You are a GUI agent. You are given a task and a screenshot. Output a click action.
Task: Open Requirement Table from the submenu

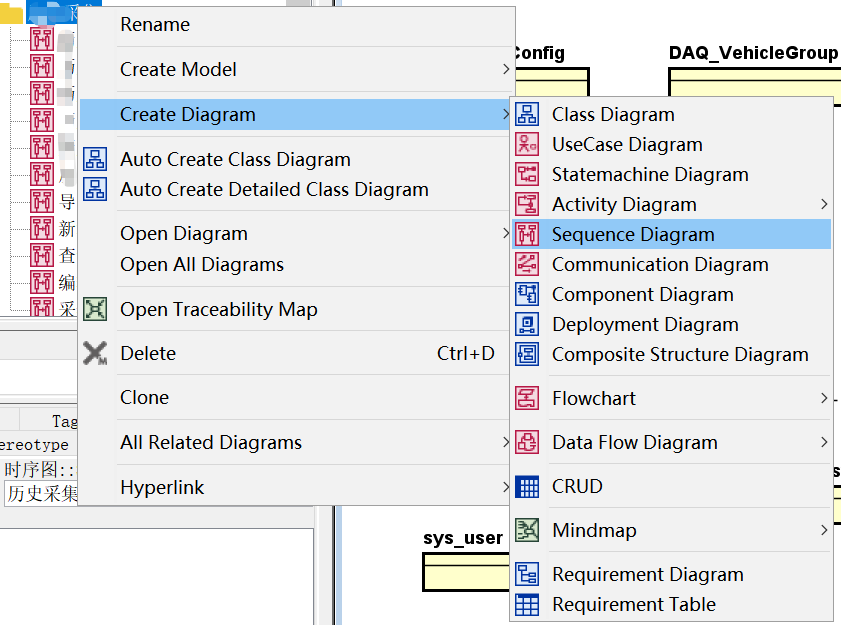pos(633,605)
